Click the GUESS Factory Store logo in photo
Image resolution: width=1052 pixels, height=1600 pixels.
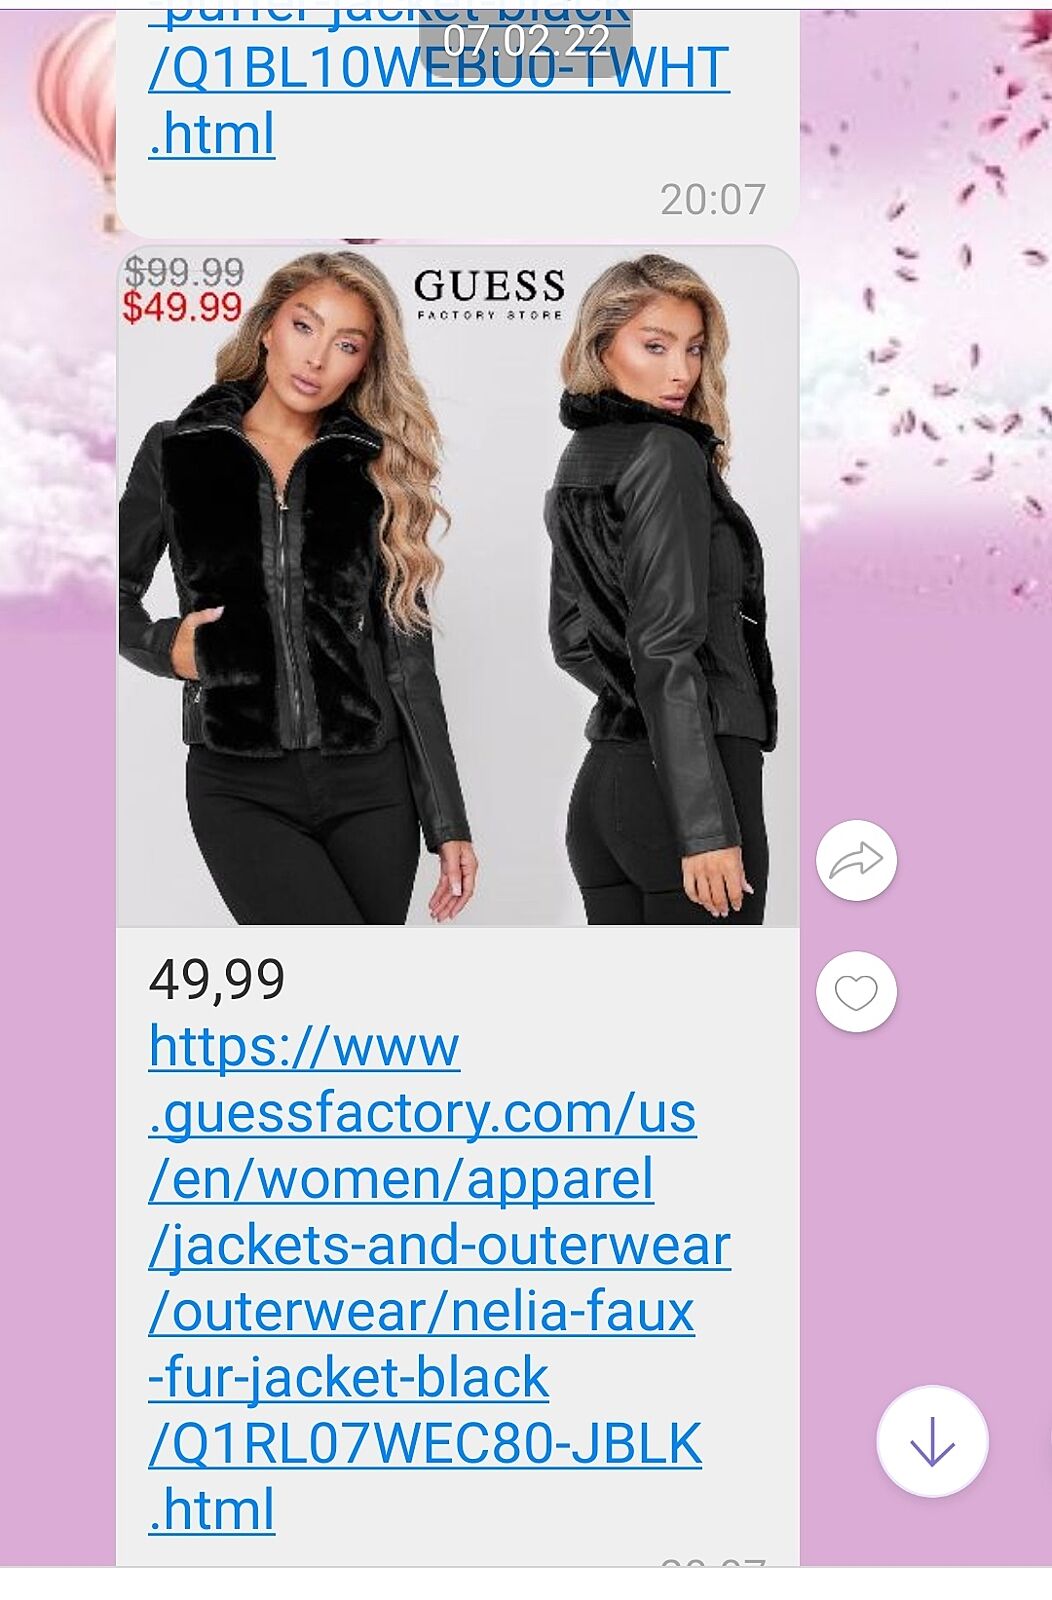click(x=490, y=294)
